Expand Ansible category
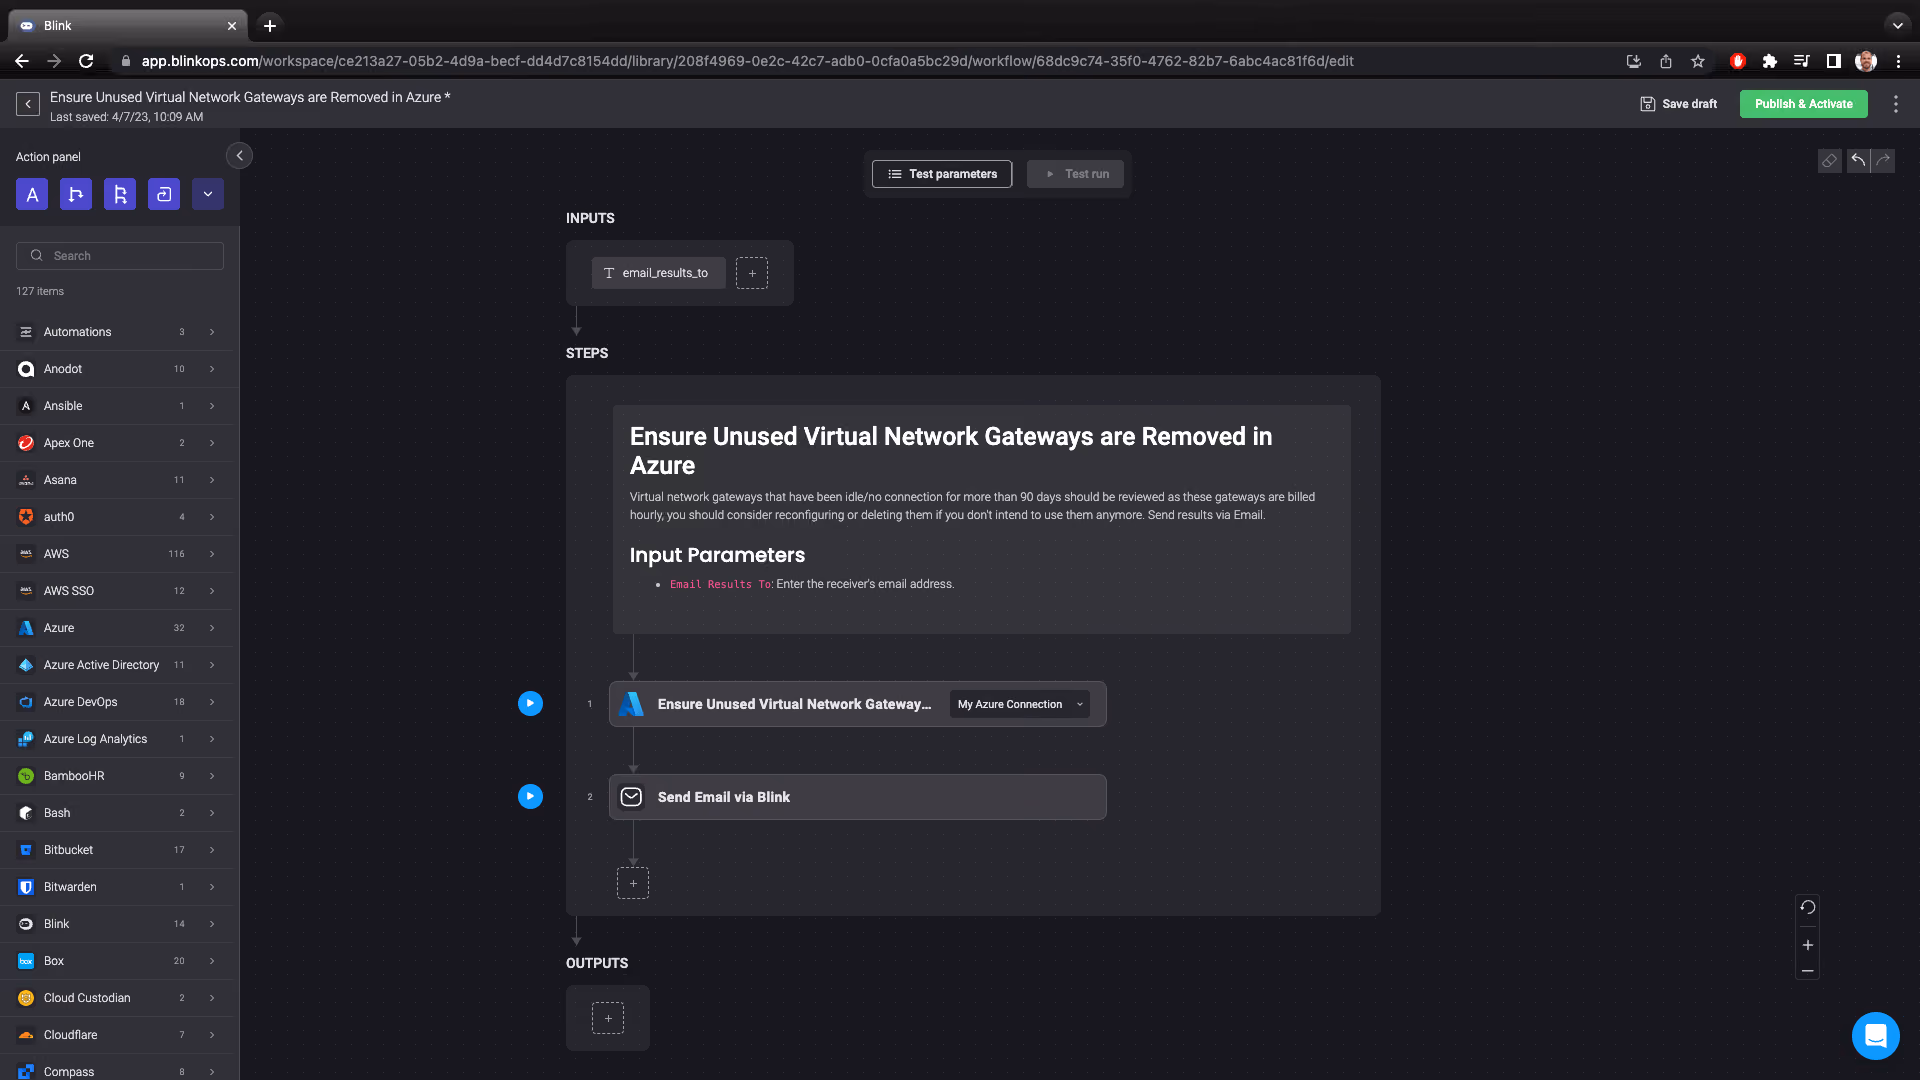Screen dimensions: 1920x1080 [x=116, y=406]
